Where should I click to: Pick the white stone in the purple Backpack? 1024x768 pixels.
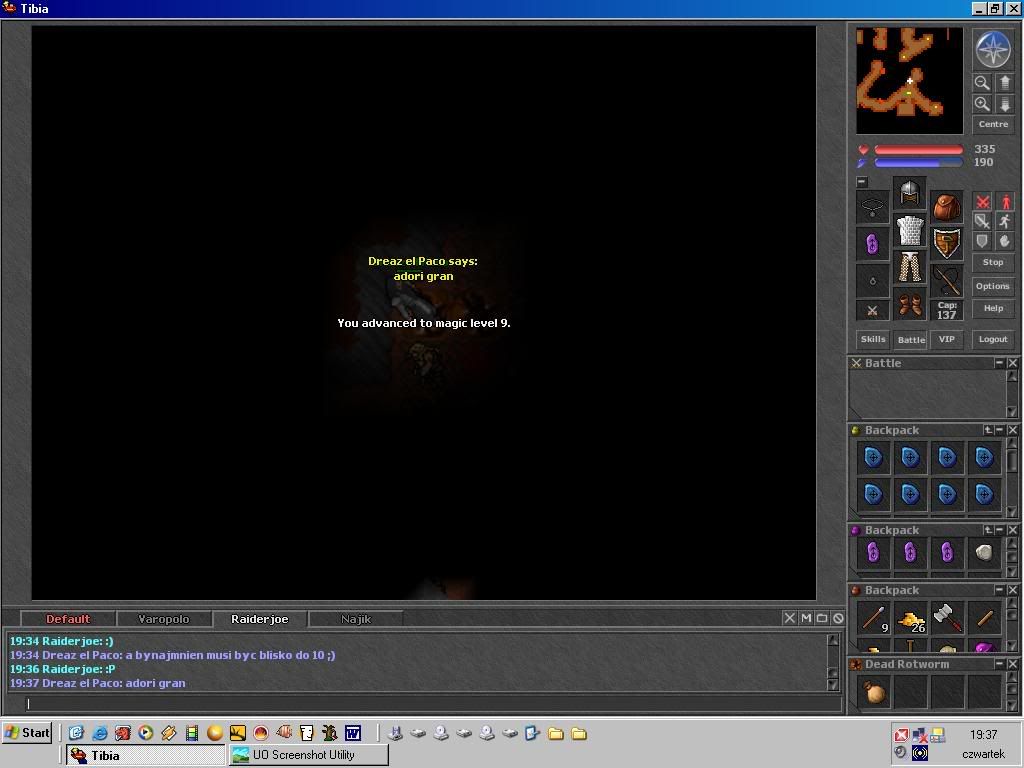click(x=984, y=553)
